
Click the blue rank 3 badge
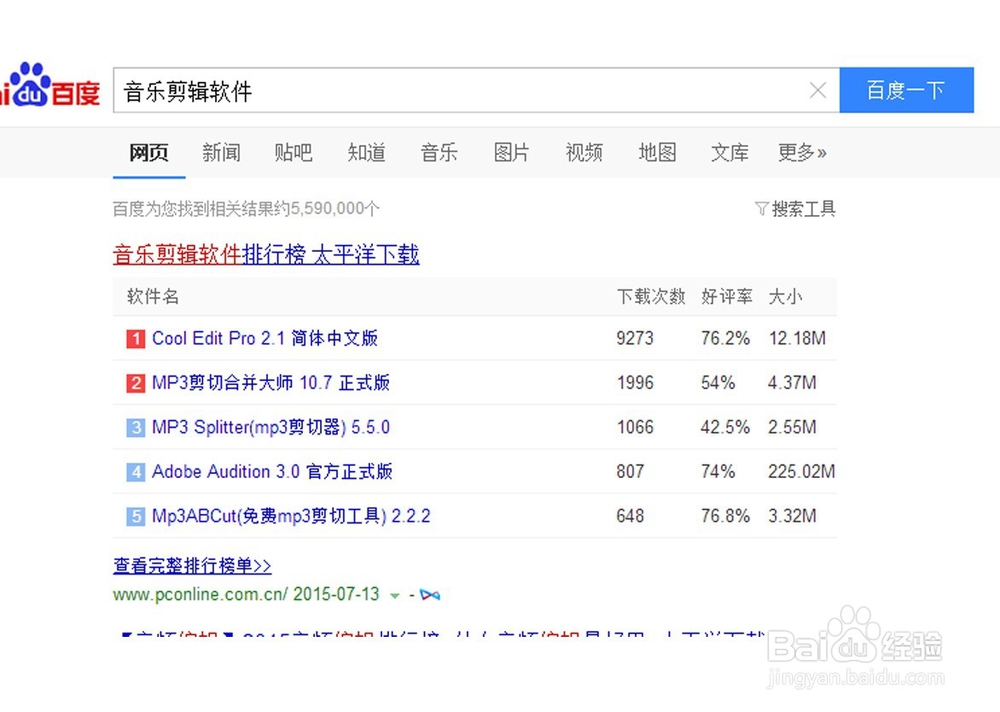135,427
